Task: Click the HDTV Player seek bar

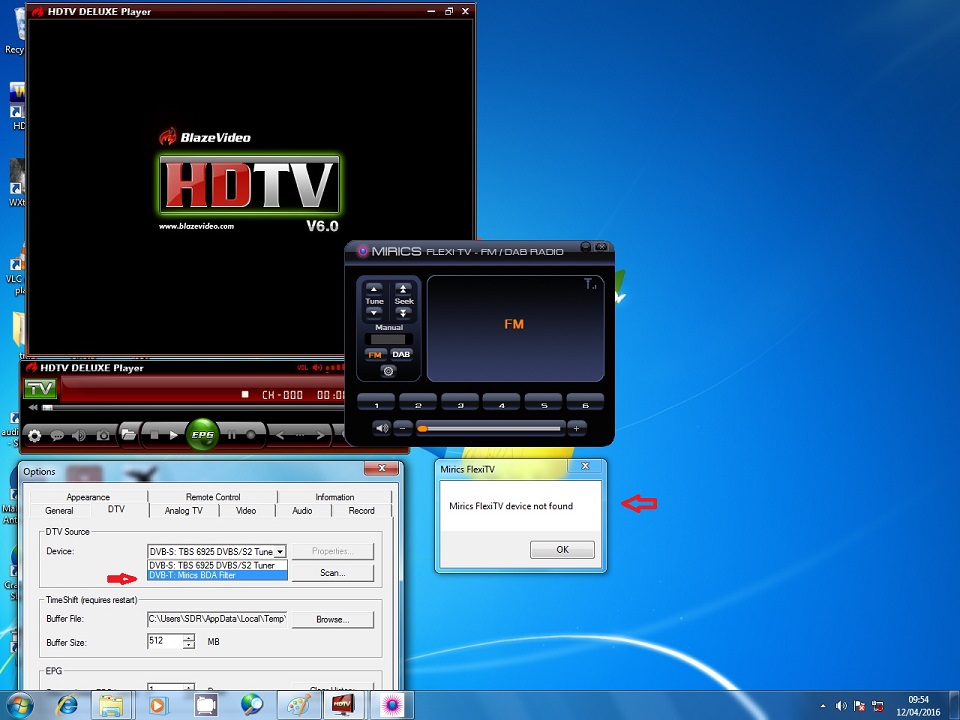Action: tap(196, 407)
